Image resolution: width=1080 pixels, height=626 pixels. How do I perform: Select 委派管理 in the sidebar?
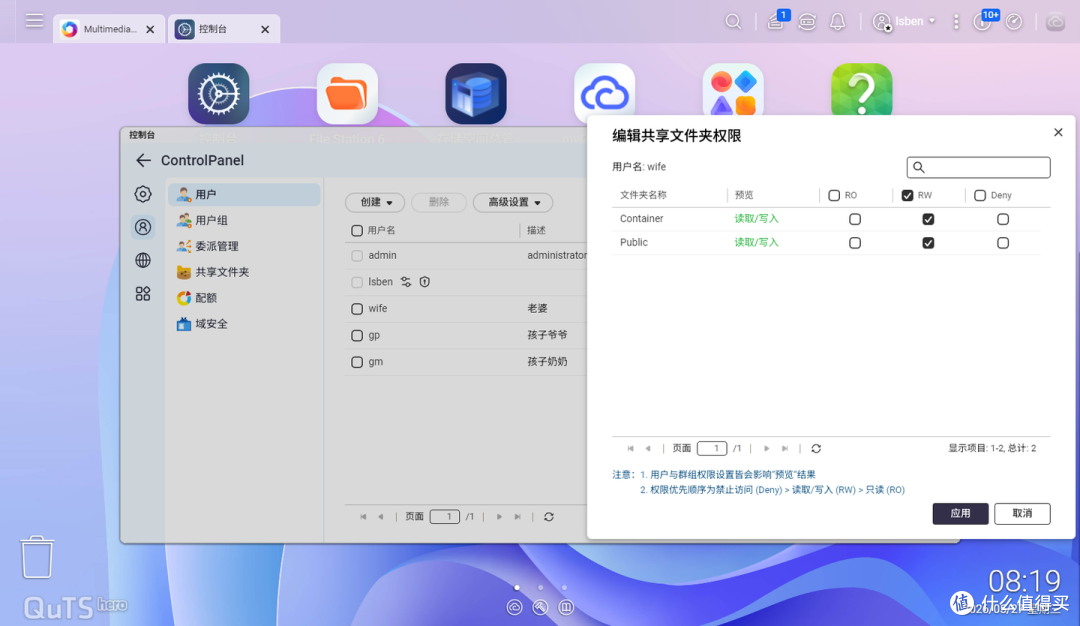click(245, 247)
